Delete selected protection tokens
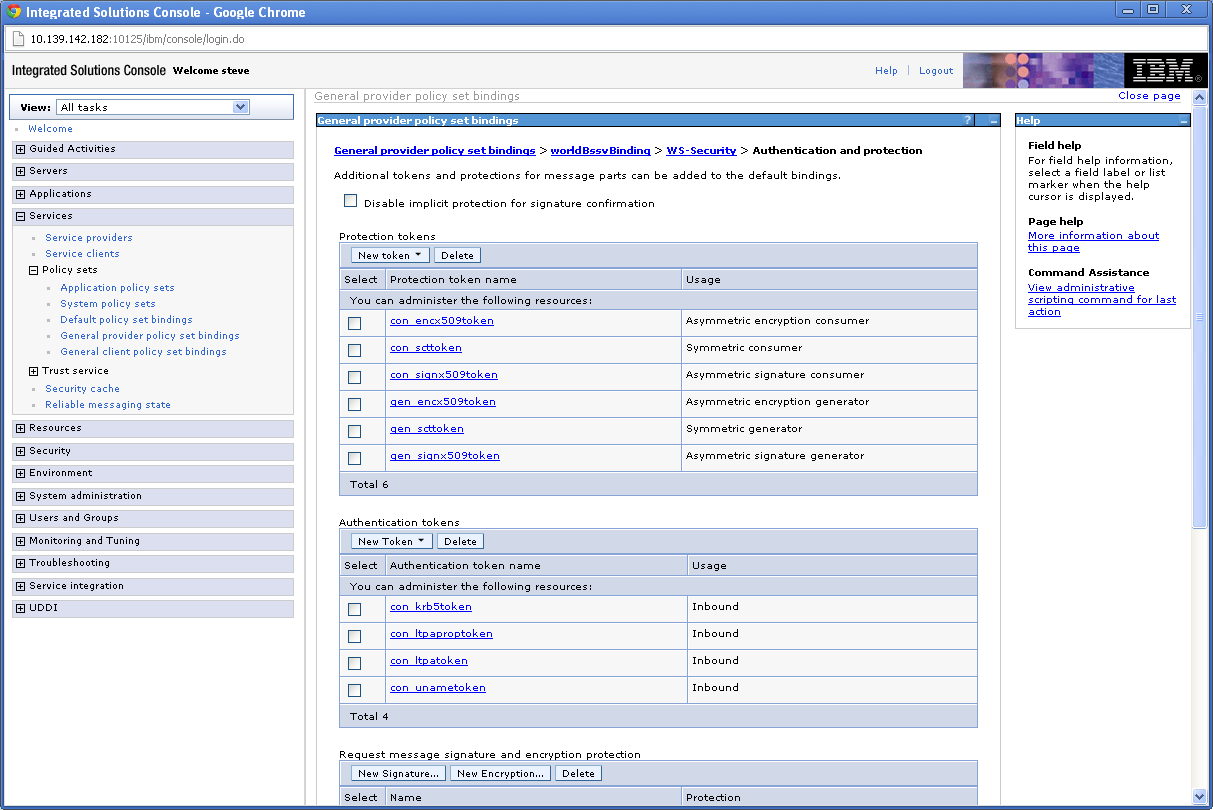This screenshot has height=810, width=1213. (457, 255)
